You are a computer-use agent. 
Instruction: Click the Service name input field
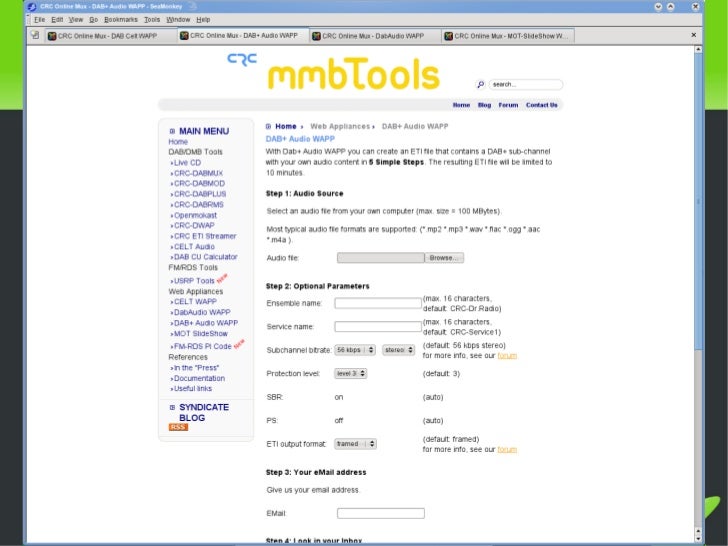point(378,326)
